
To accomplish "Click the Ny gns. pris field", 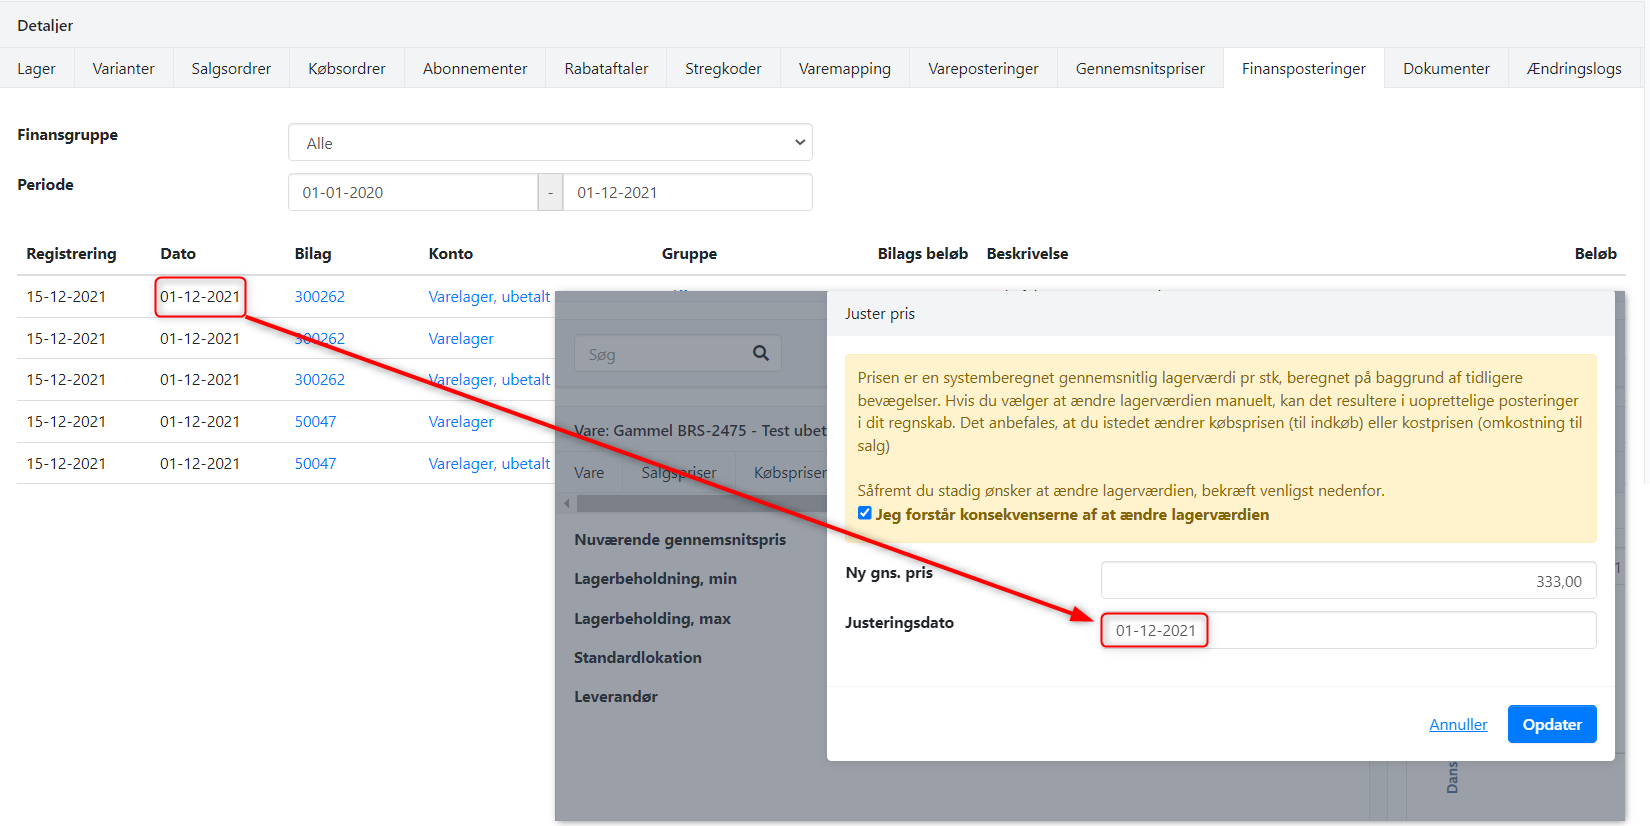I will (x=1347, y=581).
